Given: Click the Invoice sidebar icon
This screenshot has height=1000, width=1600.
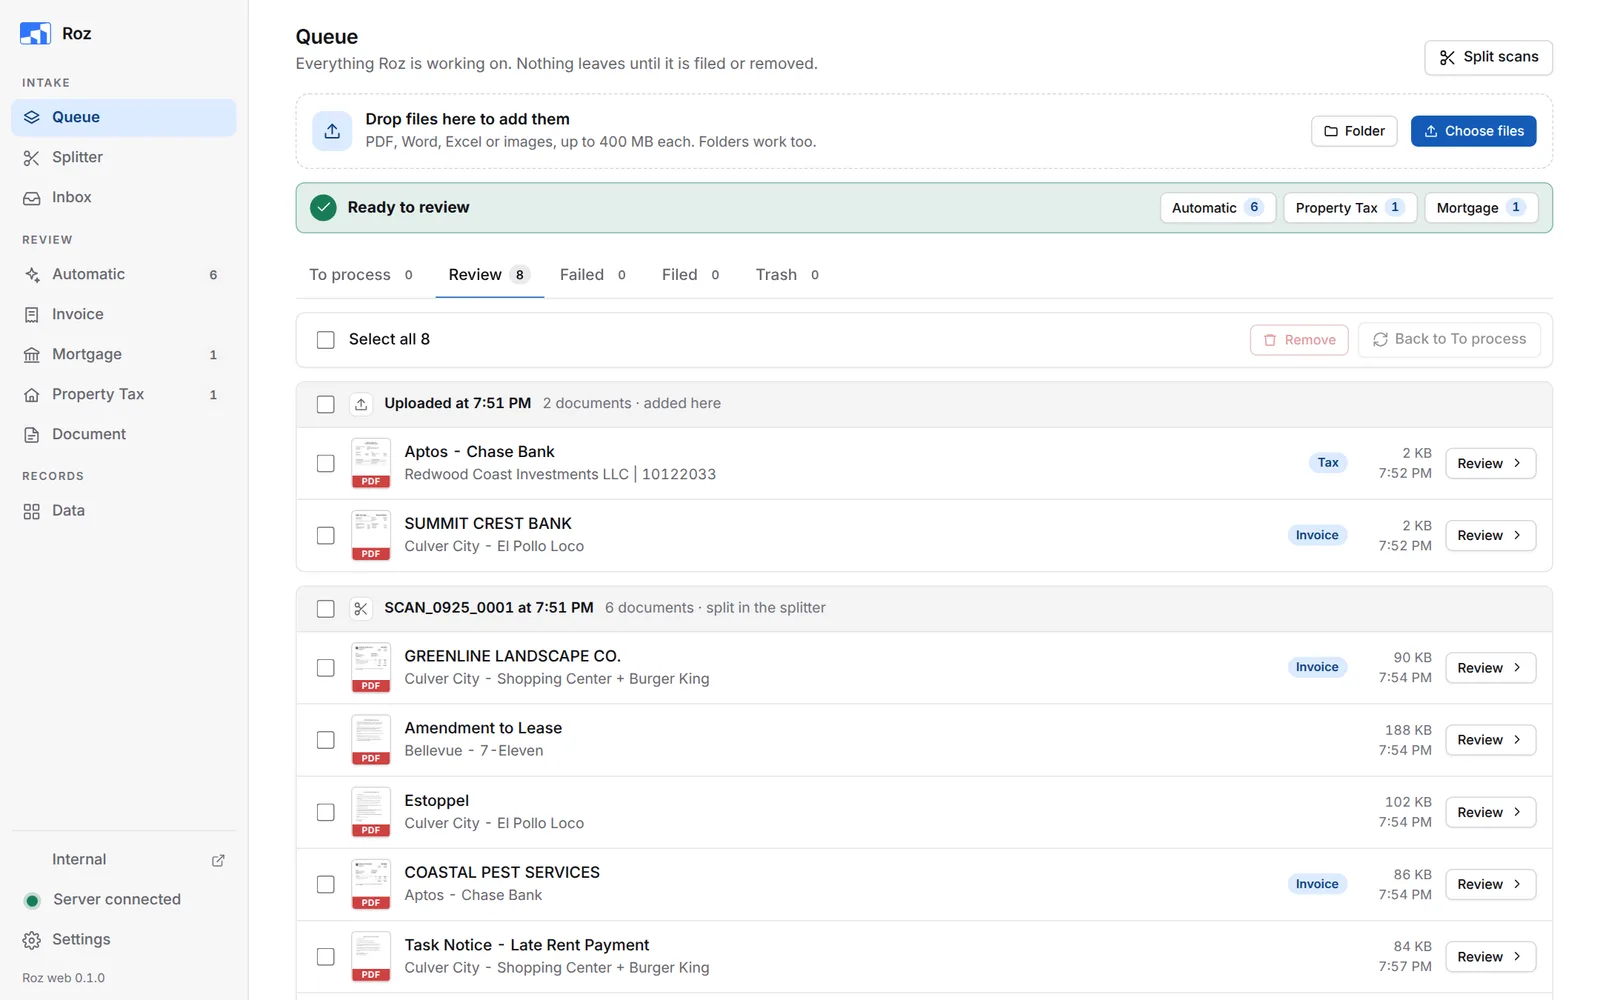Looking at the screenshot, I should coord(32,315).
